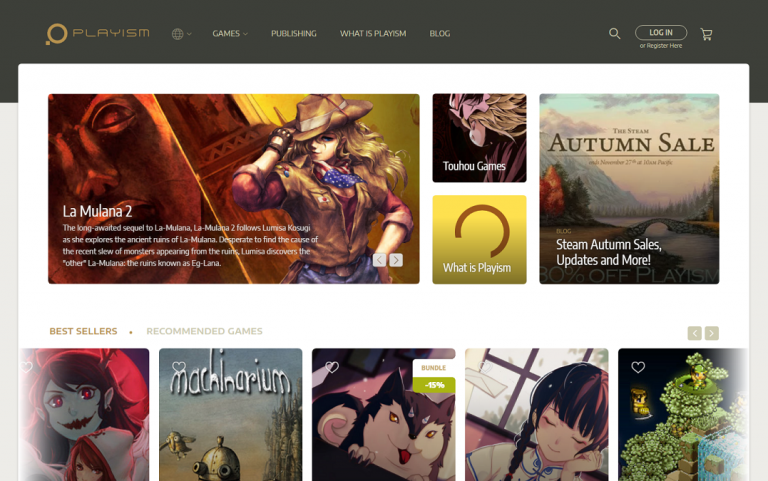Add Machinarium to wishlist
The height and width of the screenshot is (481, 768).
click(179, 367)
